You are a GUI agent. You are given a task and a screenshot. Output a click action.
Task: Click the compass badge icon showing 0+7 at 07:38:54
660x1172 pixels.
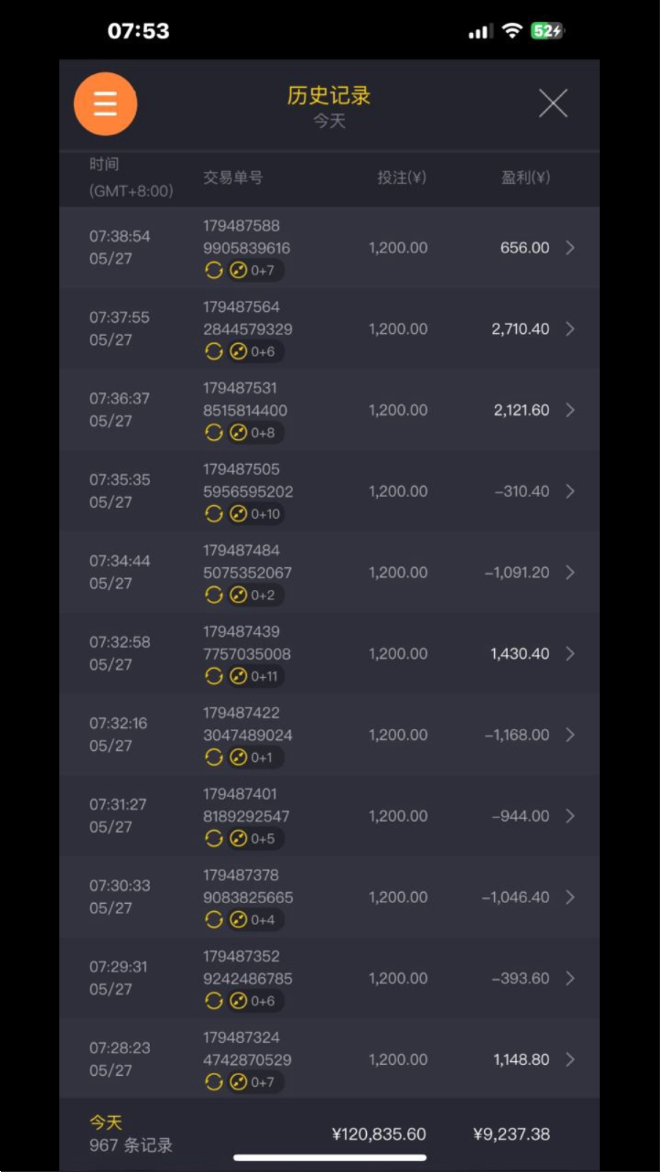pyautogui.click(x=239, y=270)
